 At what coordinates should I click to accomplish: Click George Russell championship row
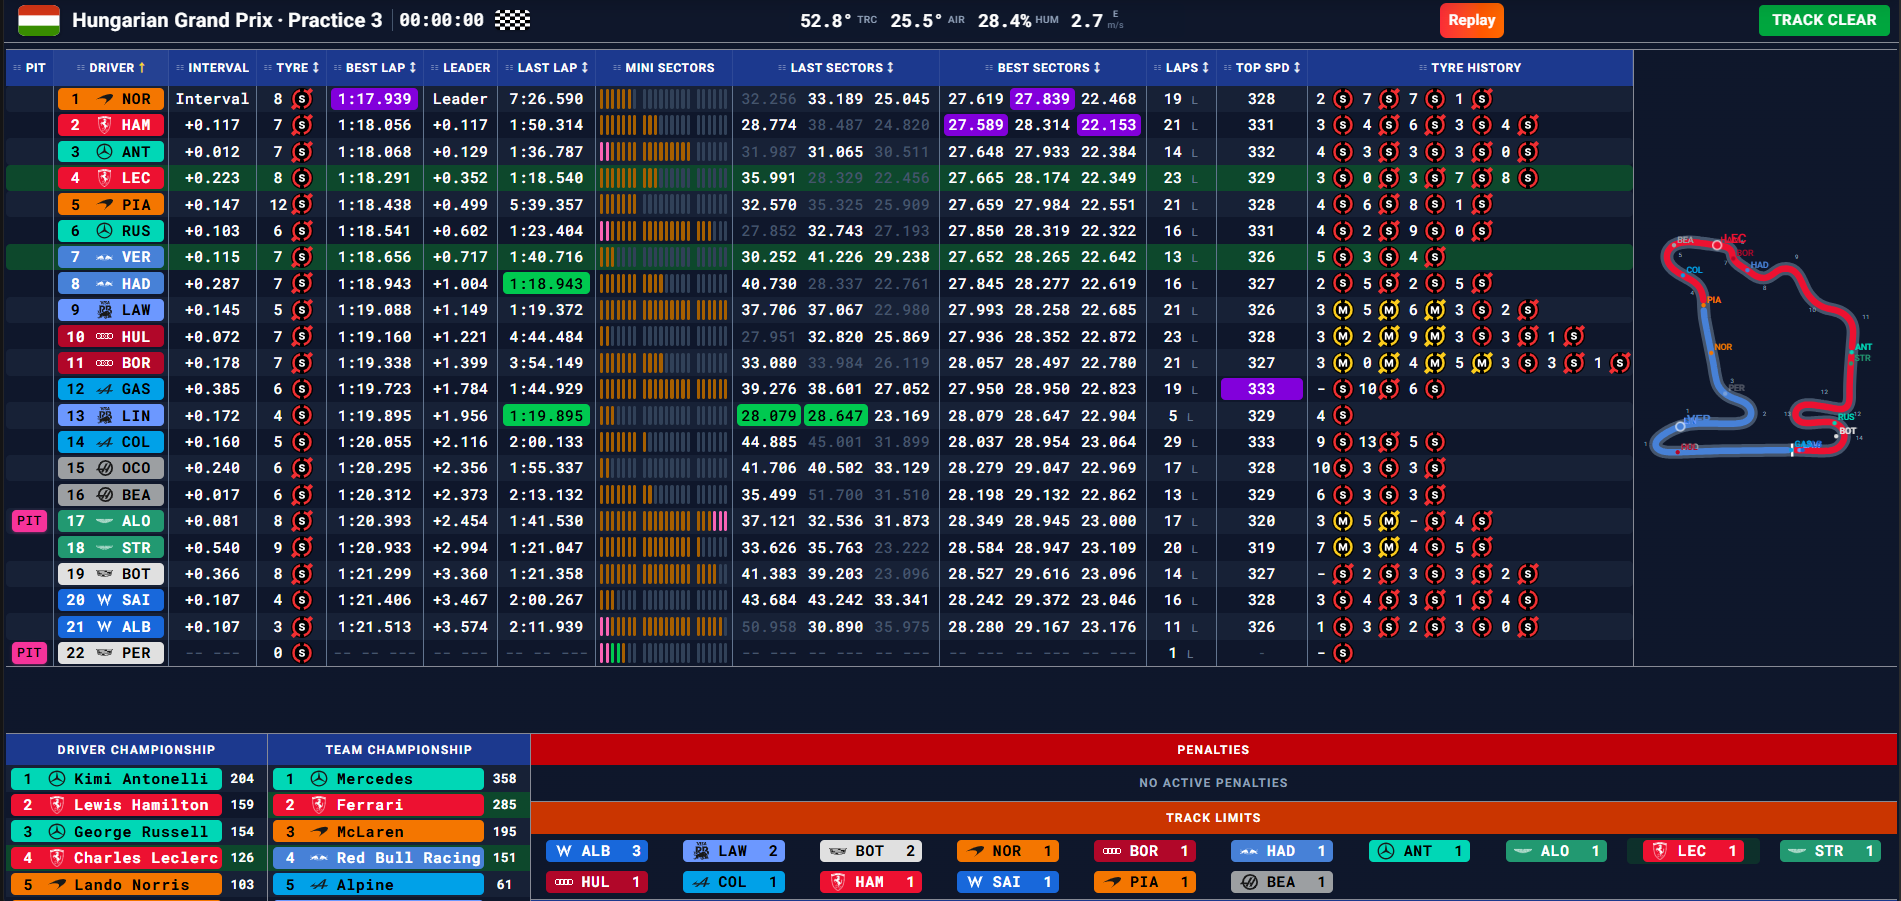tap(135, 832)
